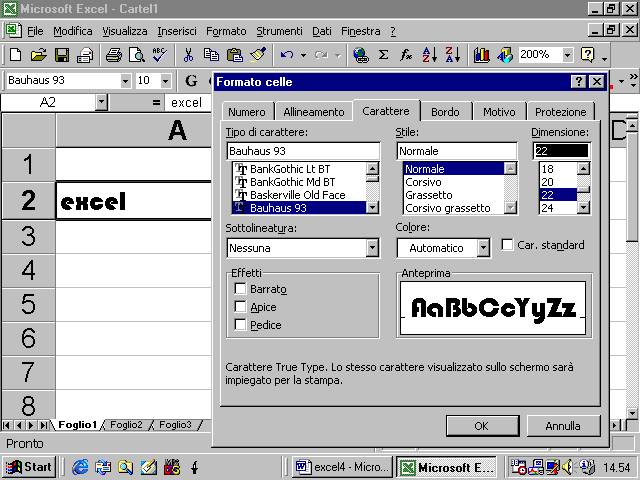
Task: Open the 200% zoom dropdown
Action: tap(567, 55)
